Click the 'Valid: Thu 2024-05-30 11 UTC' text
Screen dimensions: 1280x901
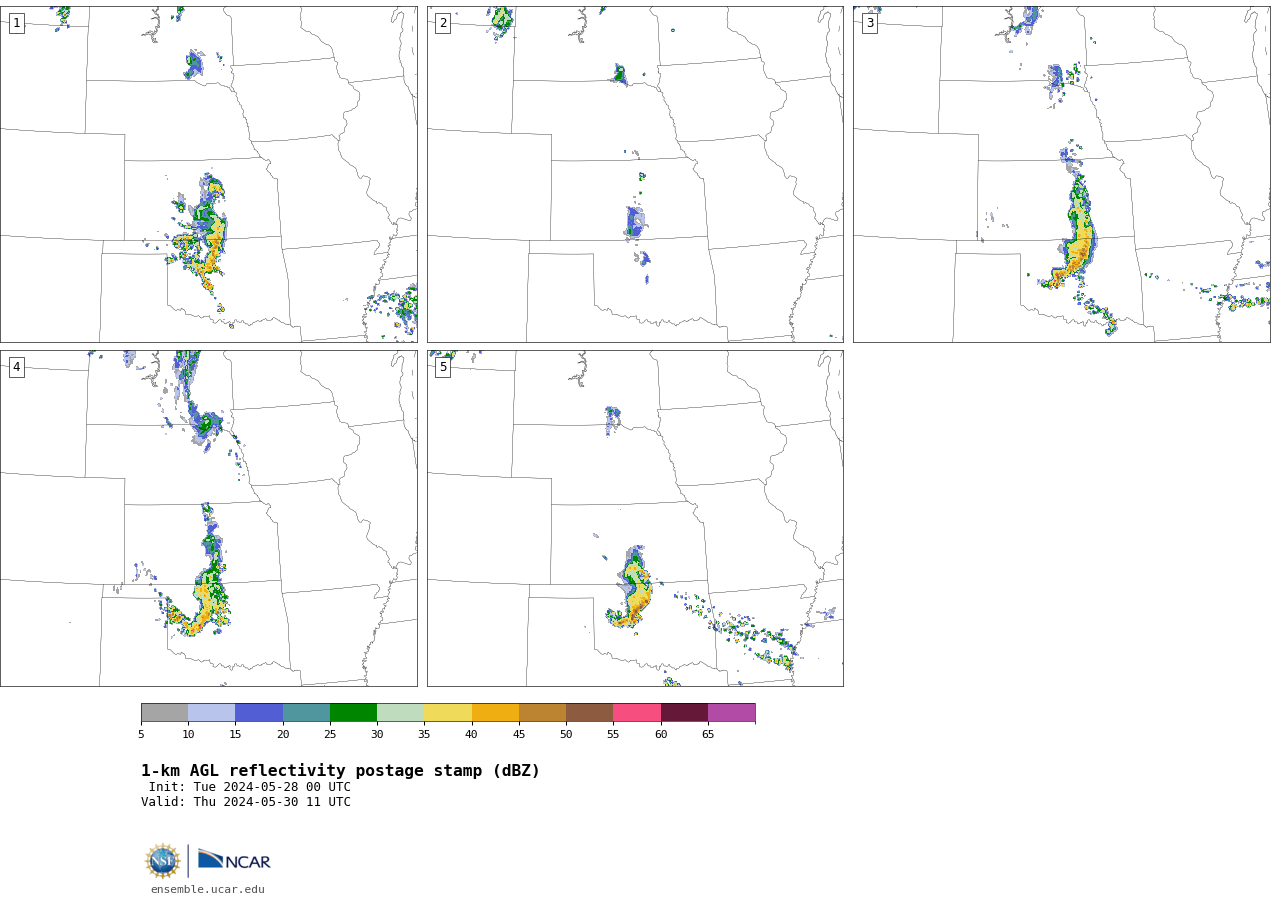(x=246, y=802)
